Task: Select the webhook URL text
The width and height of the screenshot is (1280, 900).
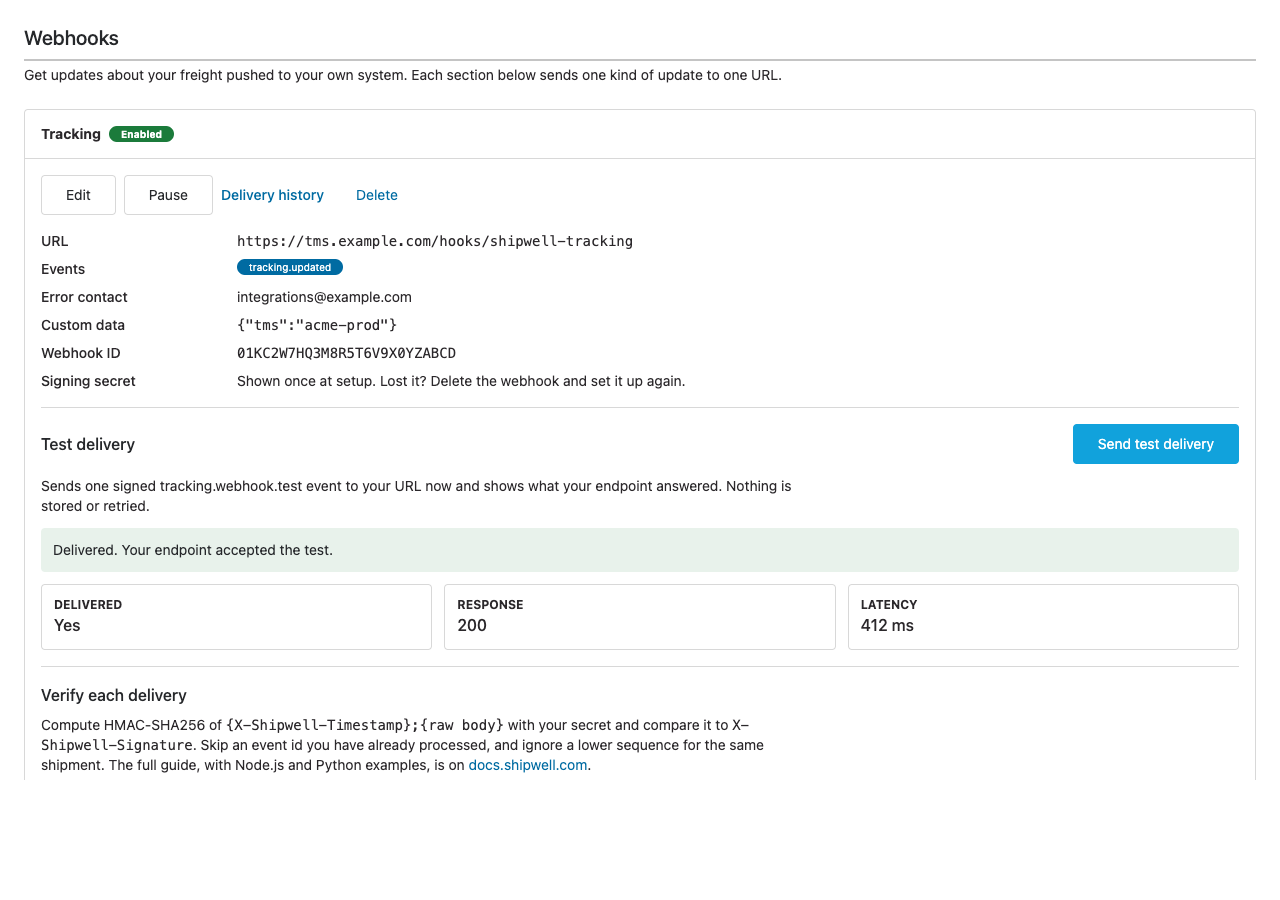Action: click(x=435, y=241)
